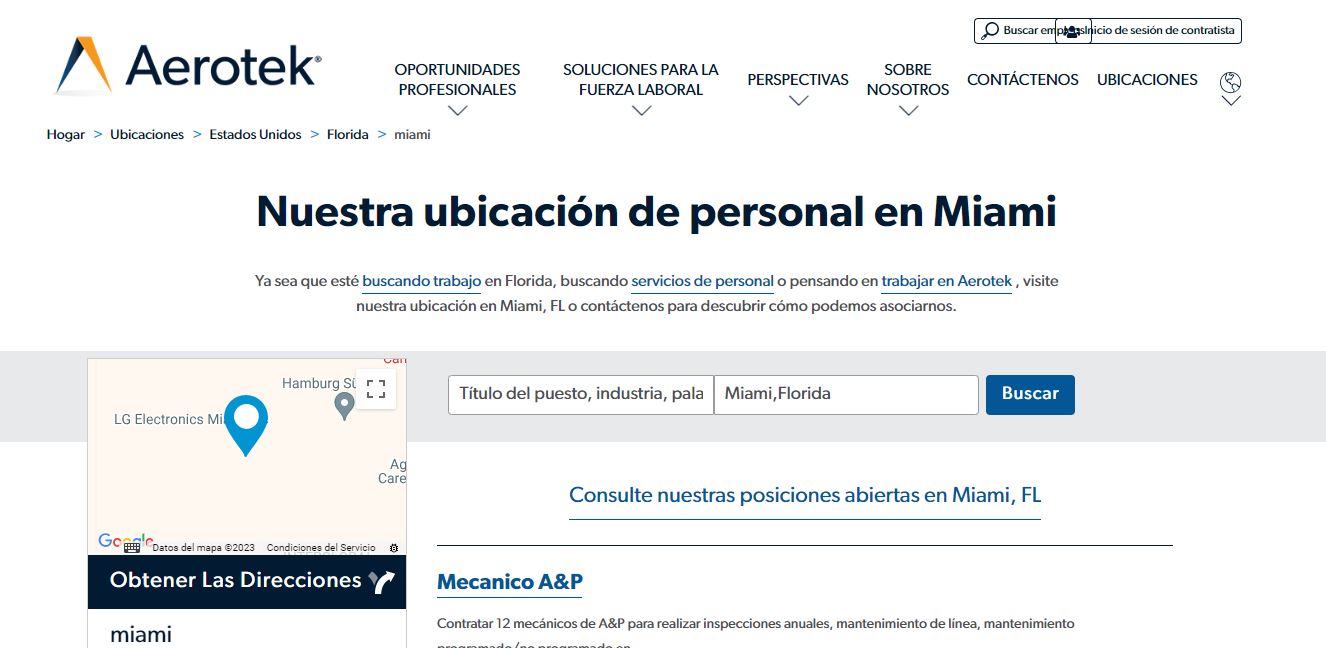The height and width of the screenshot is (648, 1326).
Task: Expand the Perspectivas chevron
Action: tap(798, 101)
